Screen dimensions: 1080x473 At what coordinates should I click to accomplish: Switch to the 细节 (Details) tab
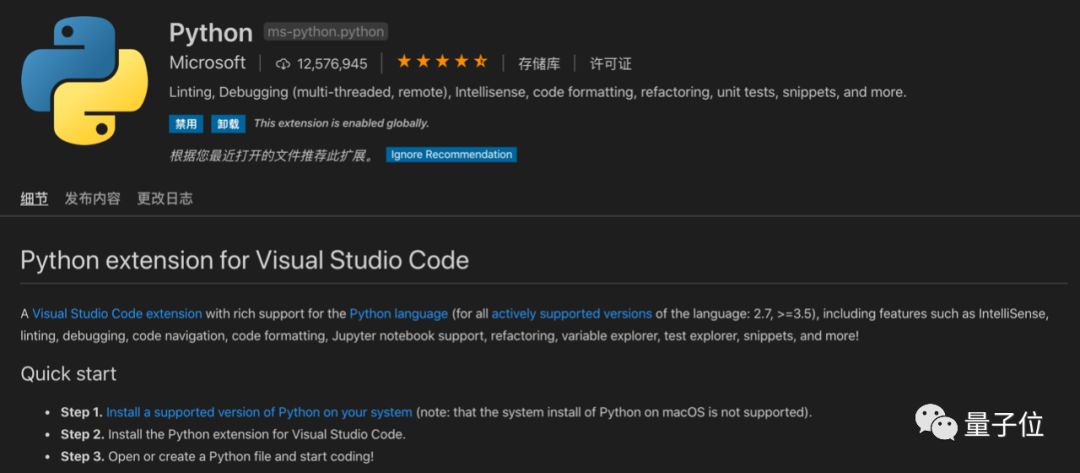pos(34,198)
